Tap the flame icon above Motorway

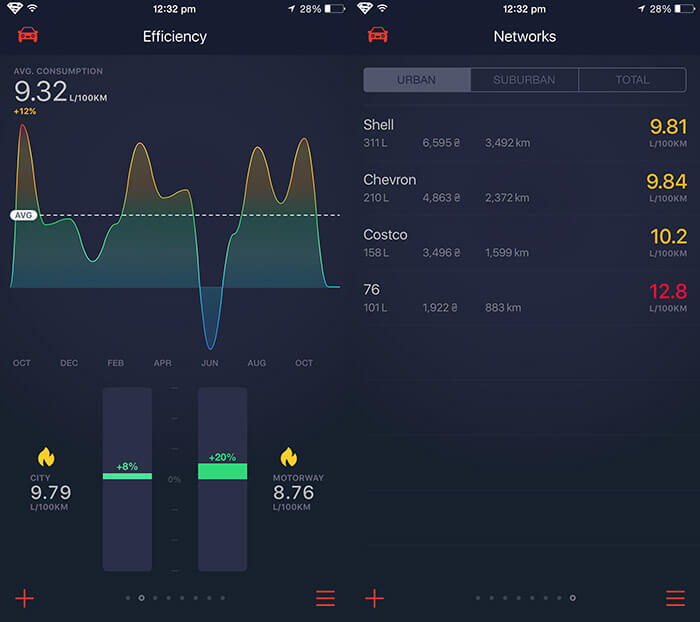click(x=289, y=457)
